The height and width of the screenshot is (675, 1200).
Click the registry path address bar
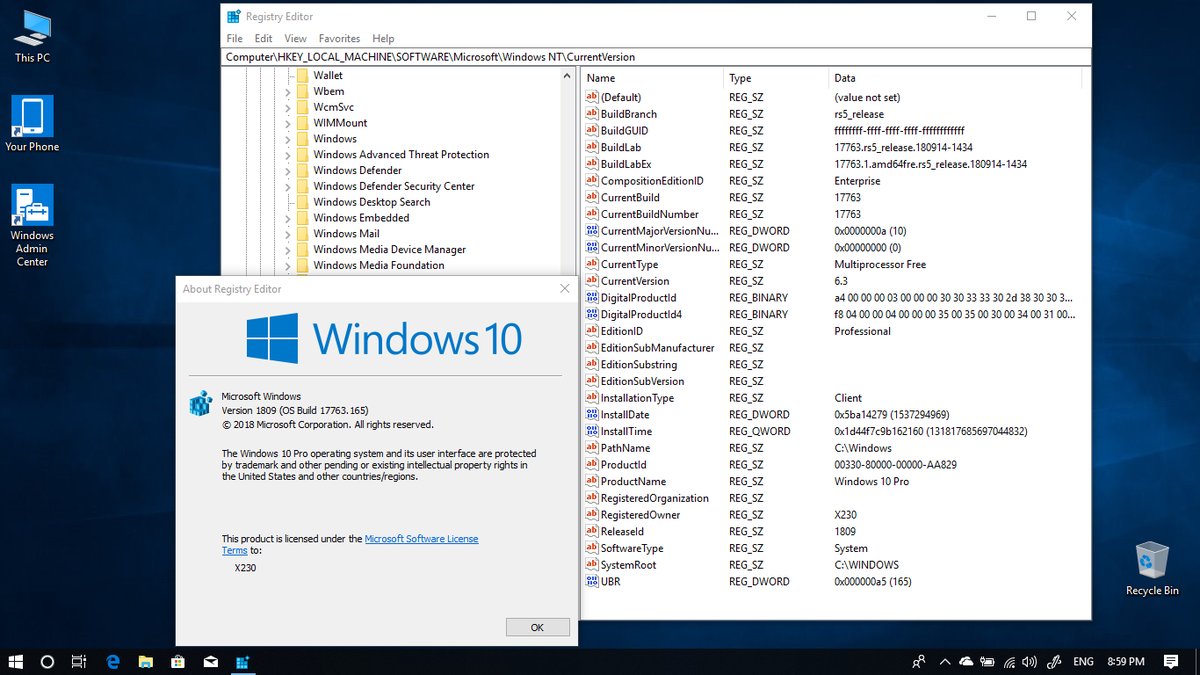click(x=656, y=57)
